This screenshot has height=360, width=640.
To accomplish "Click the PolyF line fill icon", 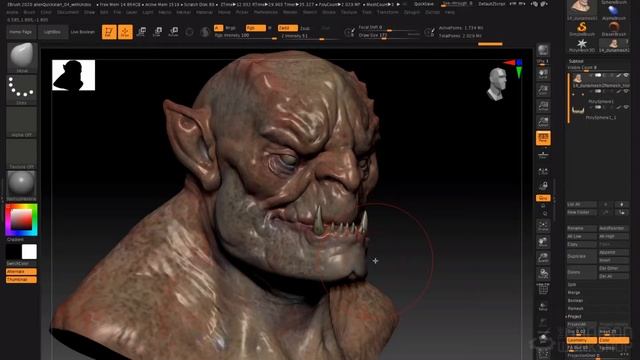I will (543, 289).
